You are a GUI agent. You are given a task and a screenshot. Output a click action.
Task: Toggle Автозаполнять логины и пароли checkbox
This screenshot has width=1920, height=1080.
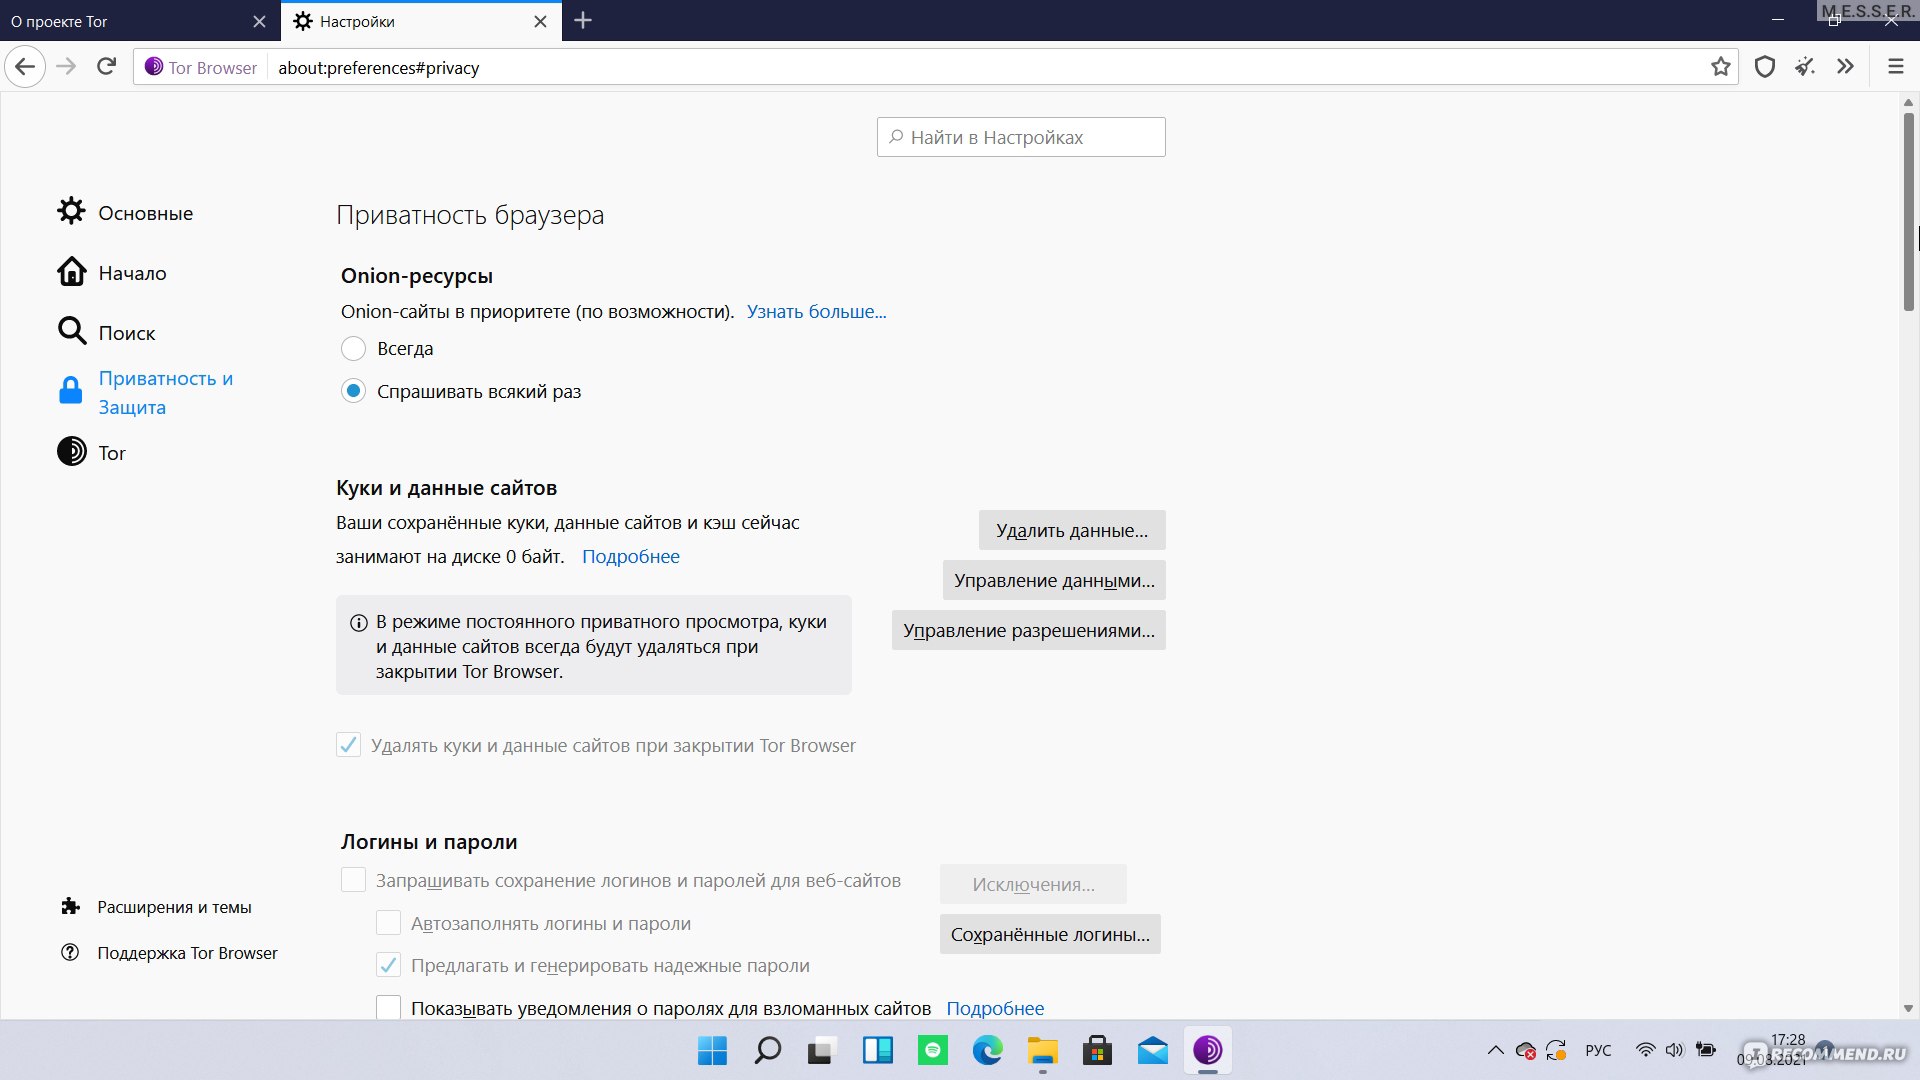(388, 922)
